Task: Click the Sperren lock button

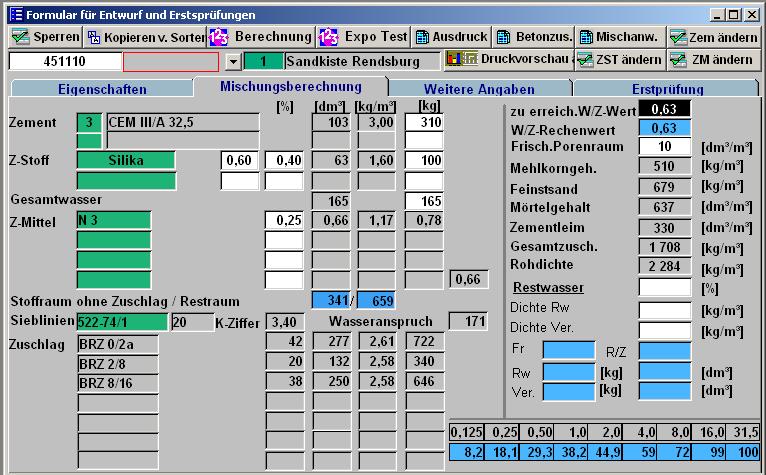Action: (45, 37)
